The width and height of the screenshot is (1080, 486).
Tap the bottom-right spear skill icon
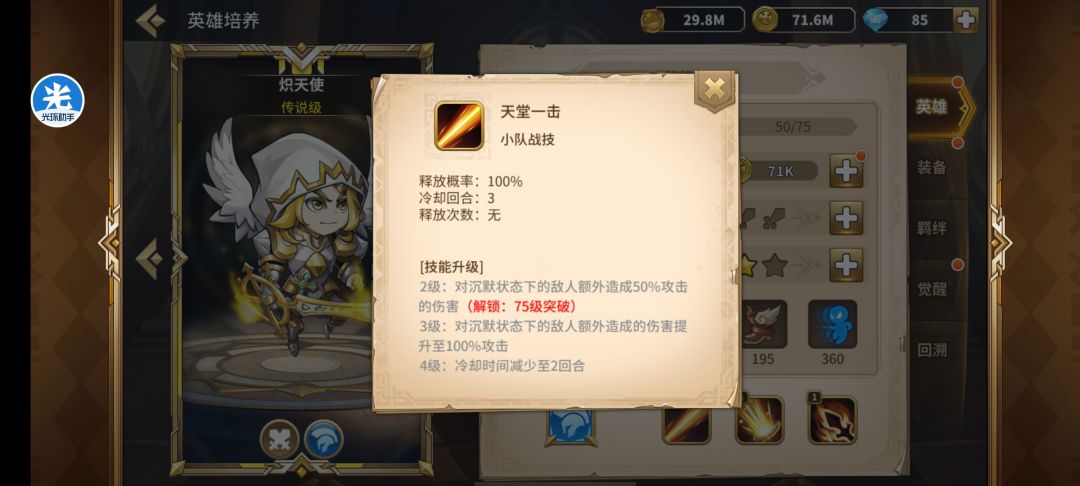coord(832,420)
